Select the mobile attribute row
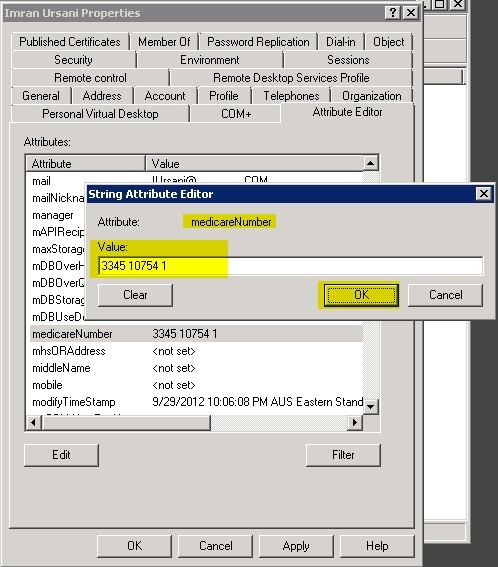 click(196, 385)
